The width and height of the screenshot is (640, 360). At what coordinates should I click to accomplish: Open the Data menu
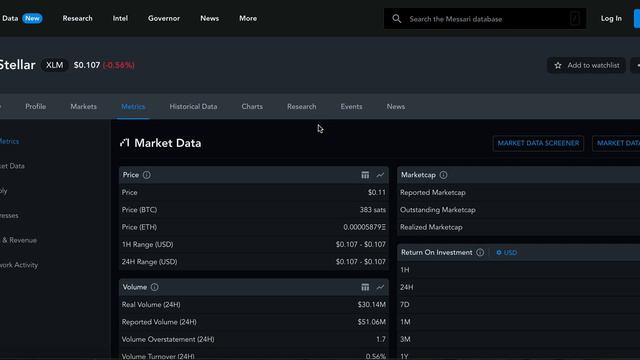pos(10,18)
